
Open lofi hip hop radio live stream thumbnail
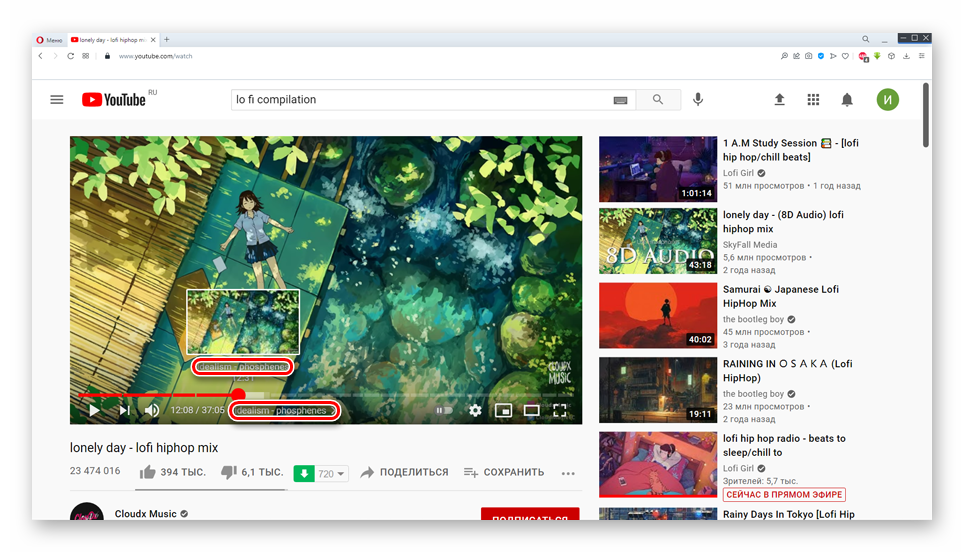click(658, 464)
